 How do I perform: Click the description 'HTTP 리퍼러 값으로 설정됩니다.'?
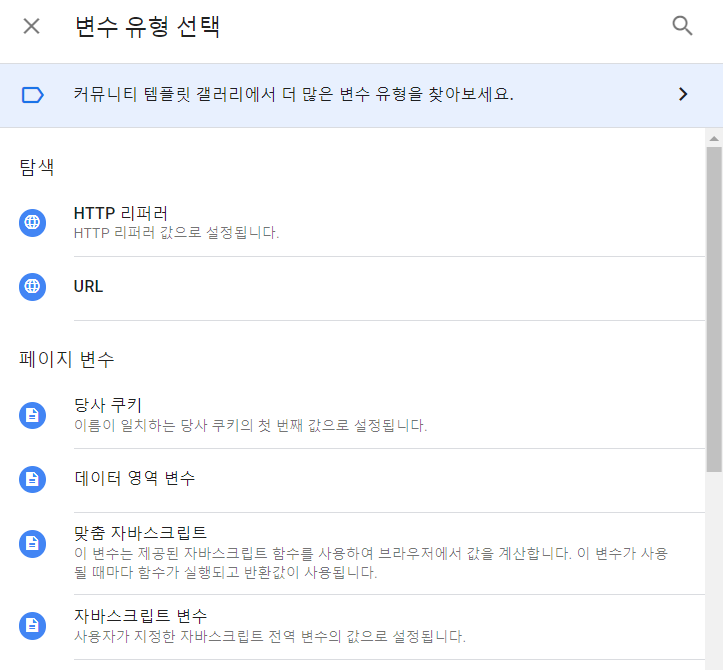point(177,233)
